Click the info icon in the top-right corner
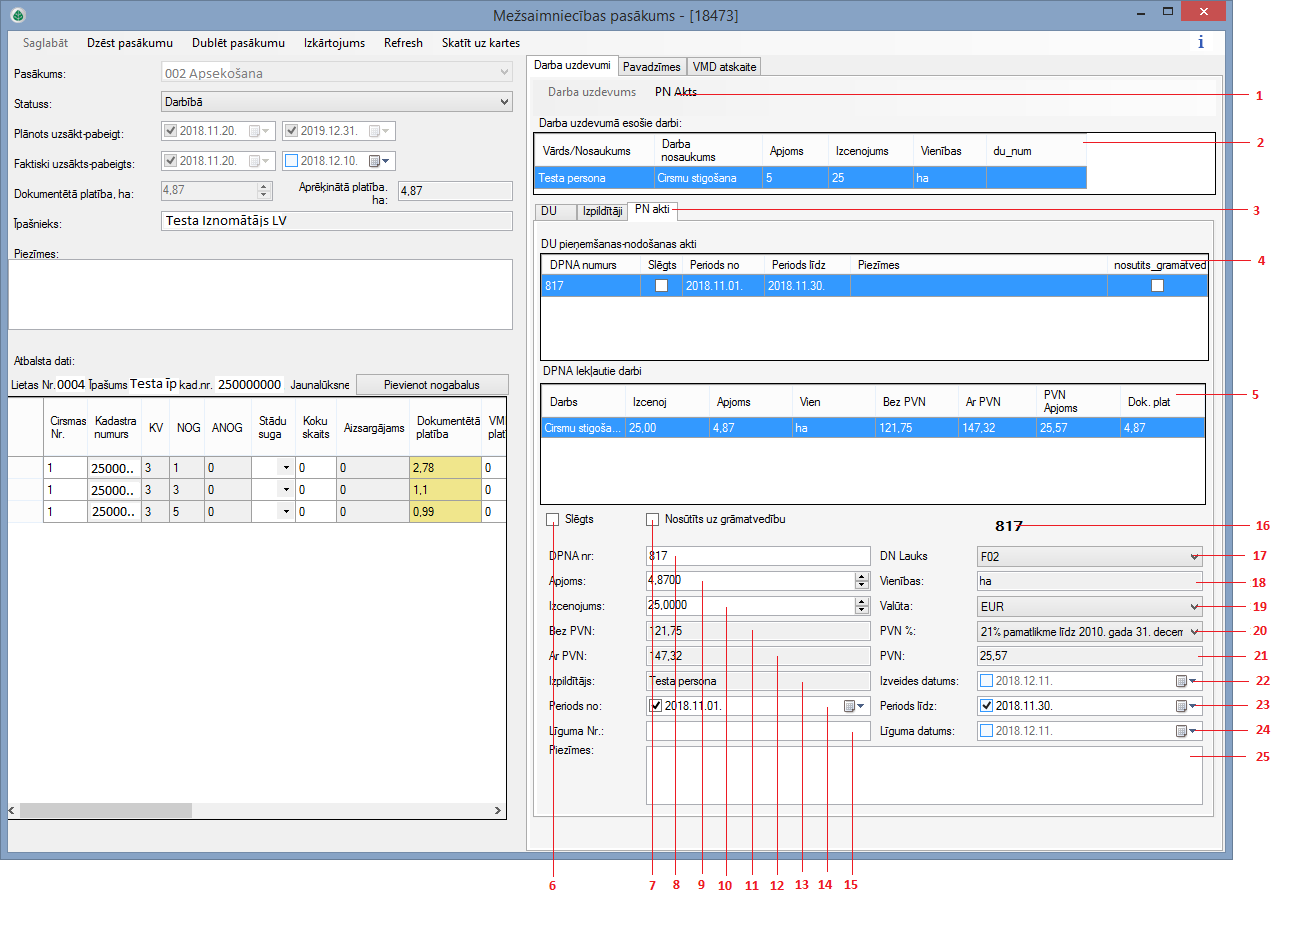Viewport: 1306px width, 930px height. pos(1200,42)
